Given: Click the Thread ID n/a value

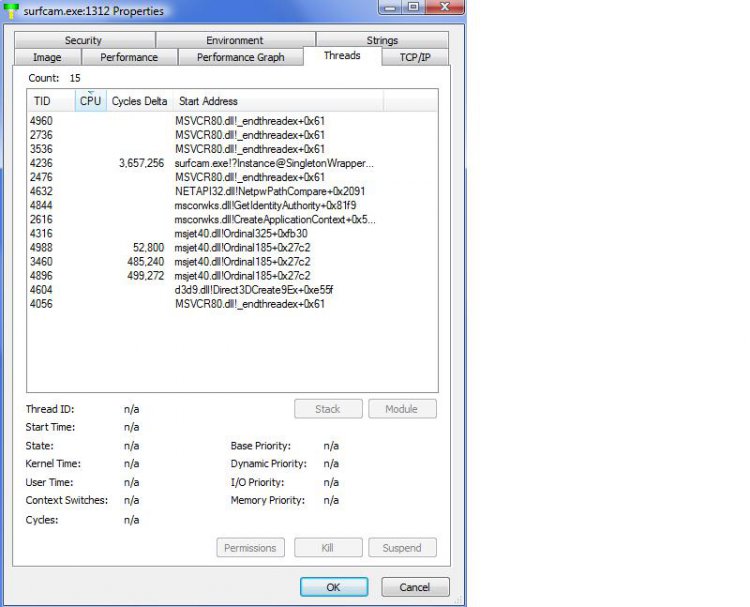Looking at the screenshot, I should tap(132, 409).
